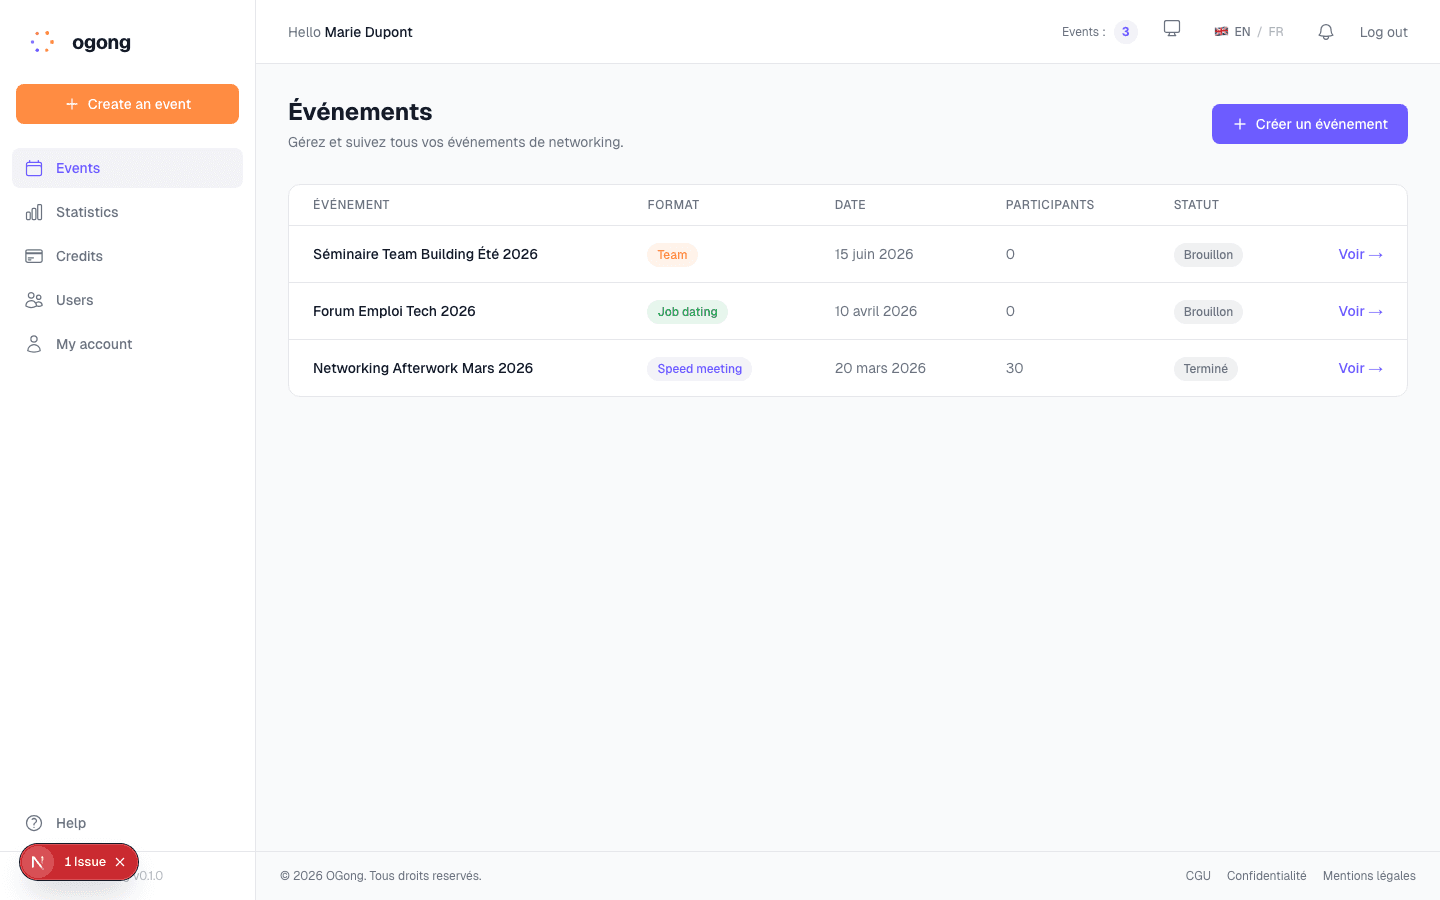Select Events in the sidebar

click(x=78, y=168)
